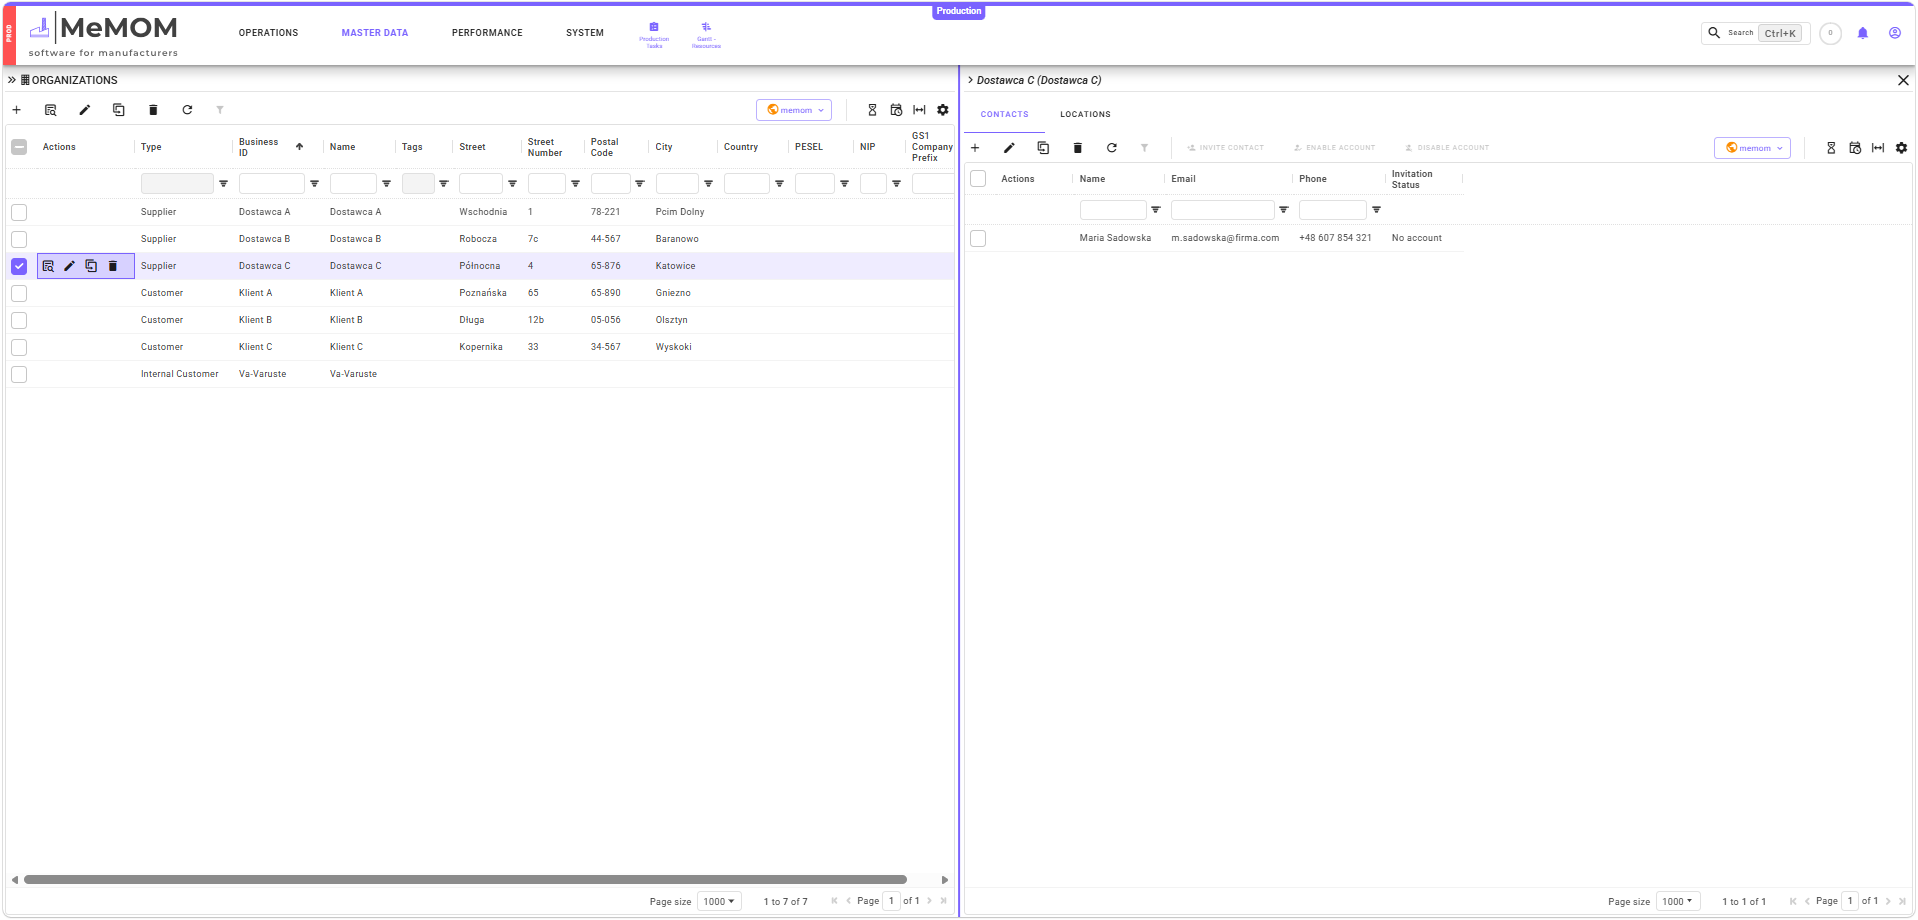Open the Street column filter menu

click(512, 184)
